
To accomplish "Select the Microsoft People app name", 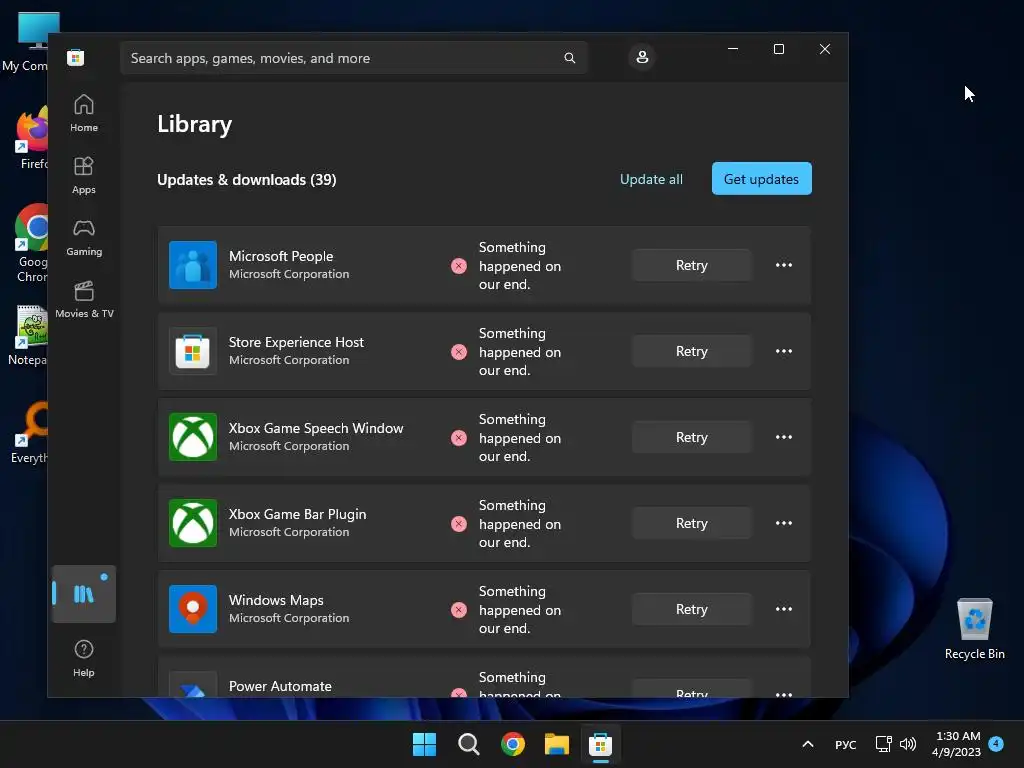I will click(x=281, y=256).
